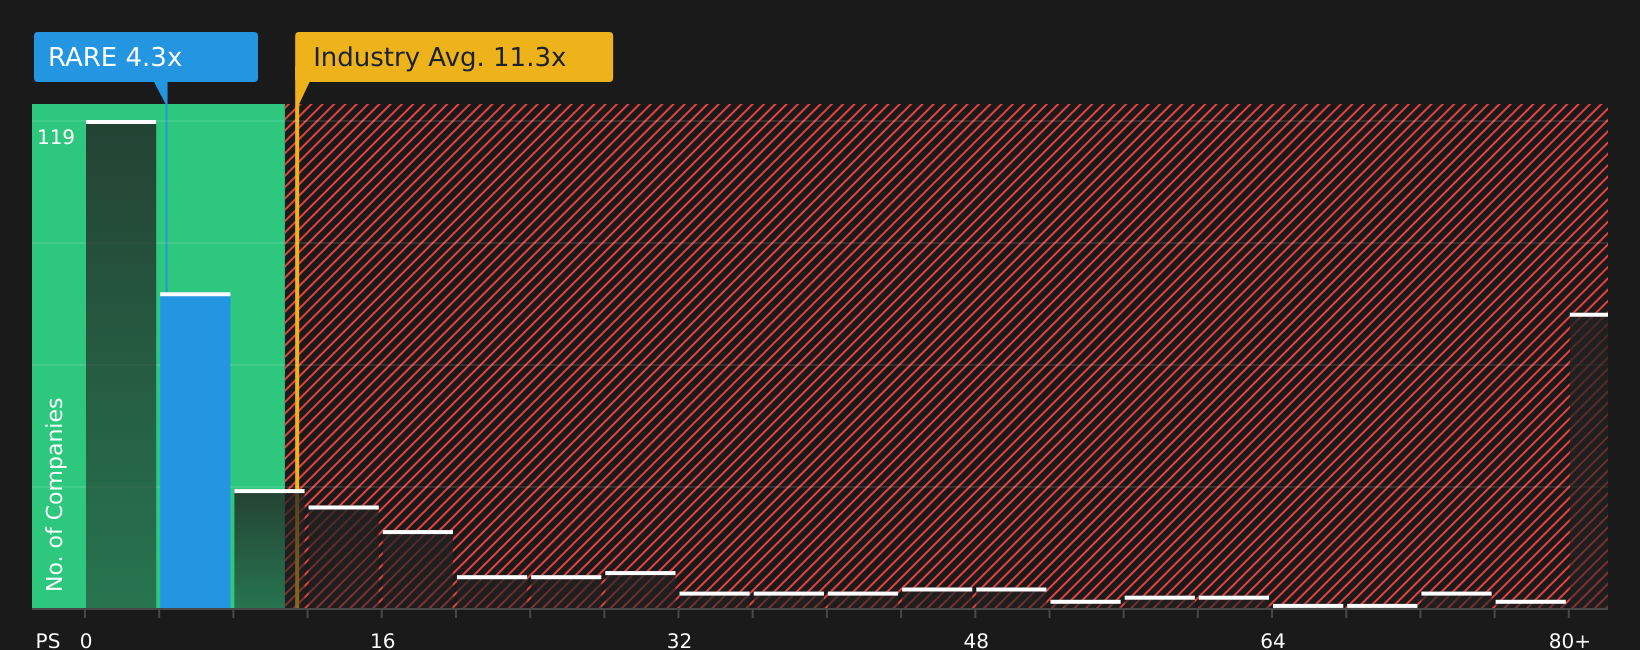Image resolution: width=1640 pixels, height=650 pixels.
Task: Click the RARE 4.3x label
Action: [x=146, y=57]
